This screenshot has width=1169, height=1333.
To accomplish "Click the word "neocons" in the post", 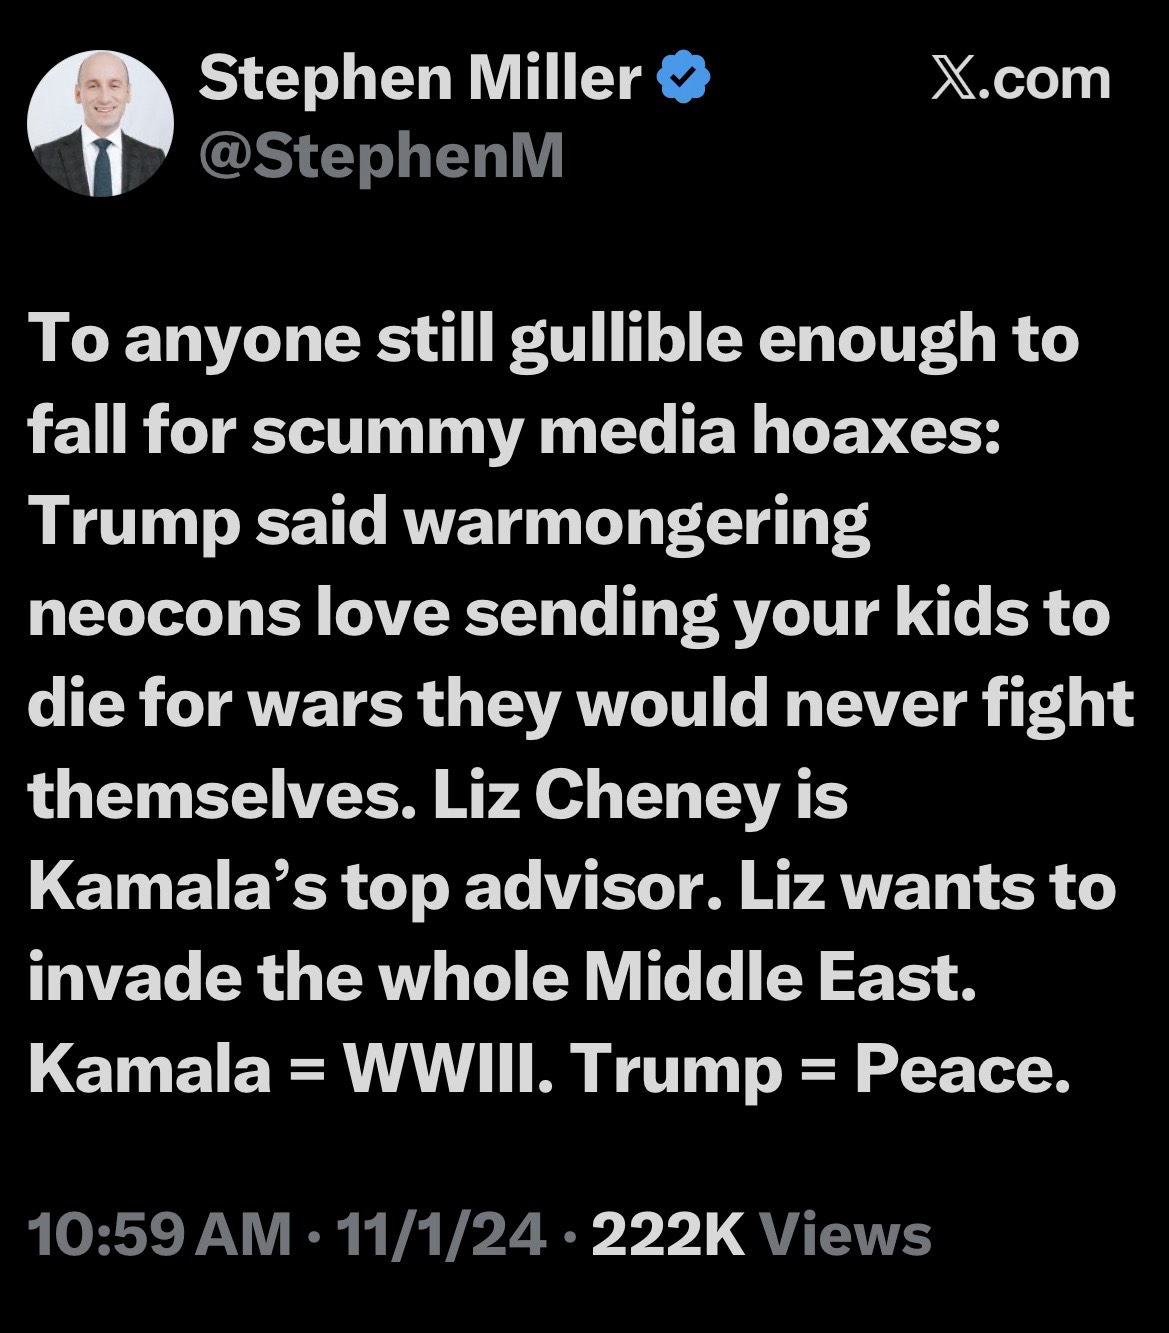I will click(x=164, y=615).
